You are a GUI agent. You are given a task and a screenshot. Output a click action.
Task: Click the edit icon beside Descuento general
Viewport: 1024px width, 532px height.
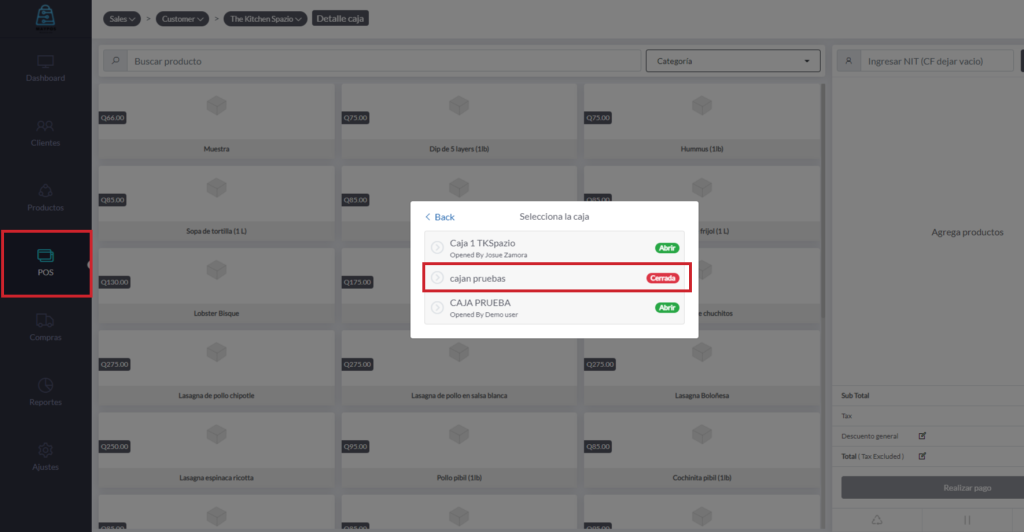(922, 436)
